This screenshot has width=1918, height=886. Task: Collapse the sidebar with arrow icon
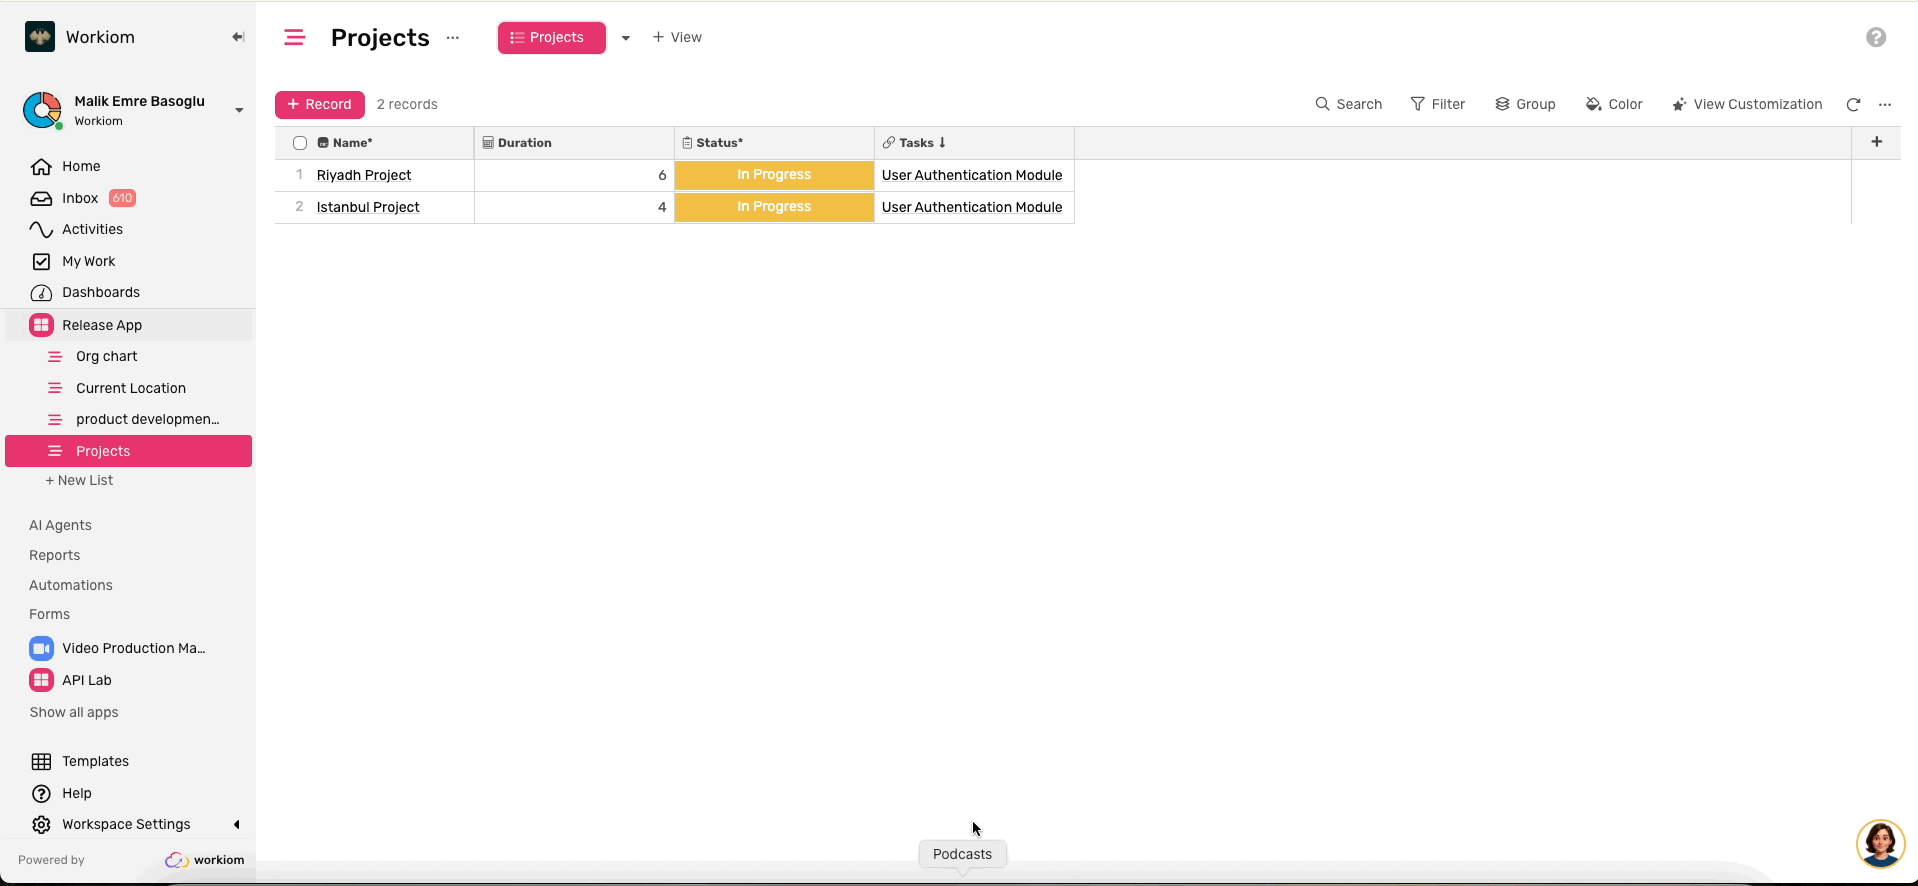click(x=238, y=37)
